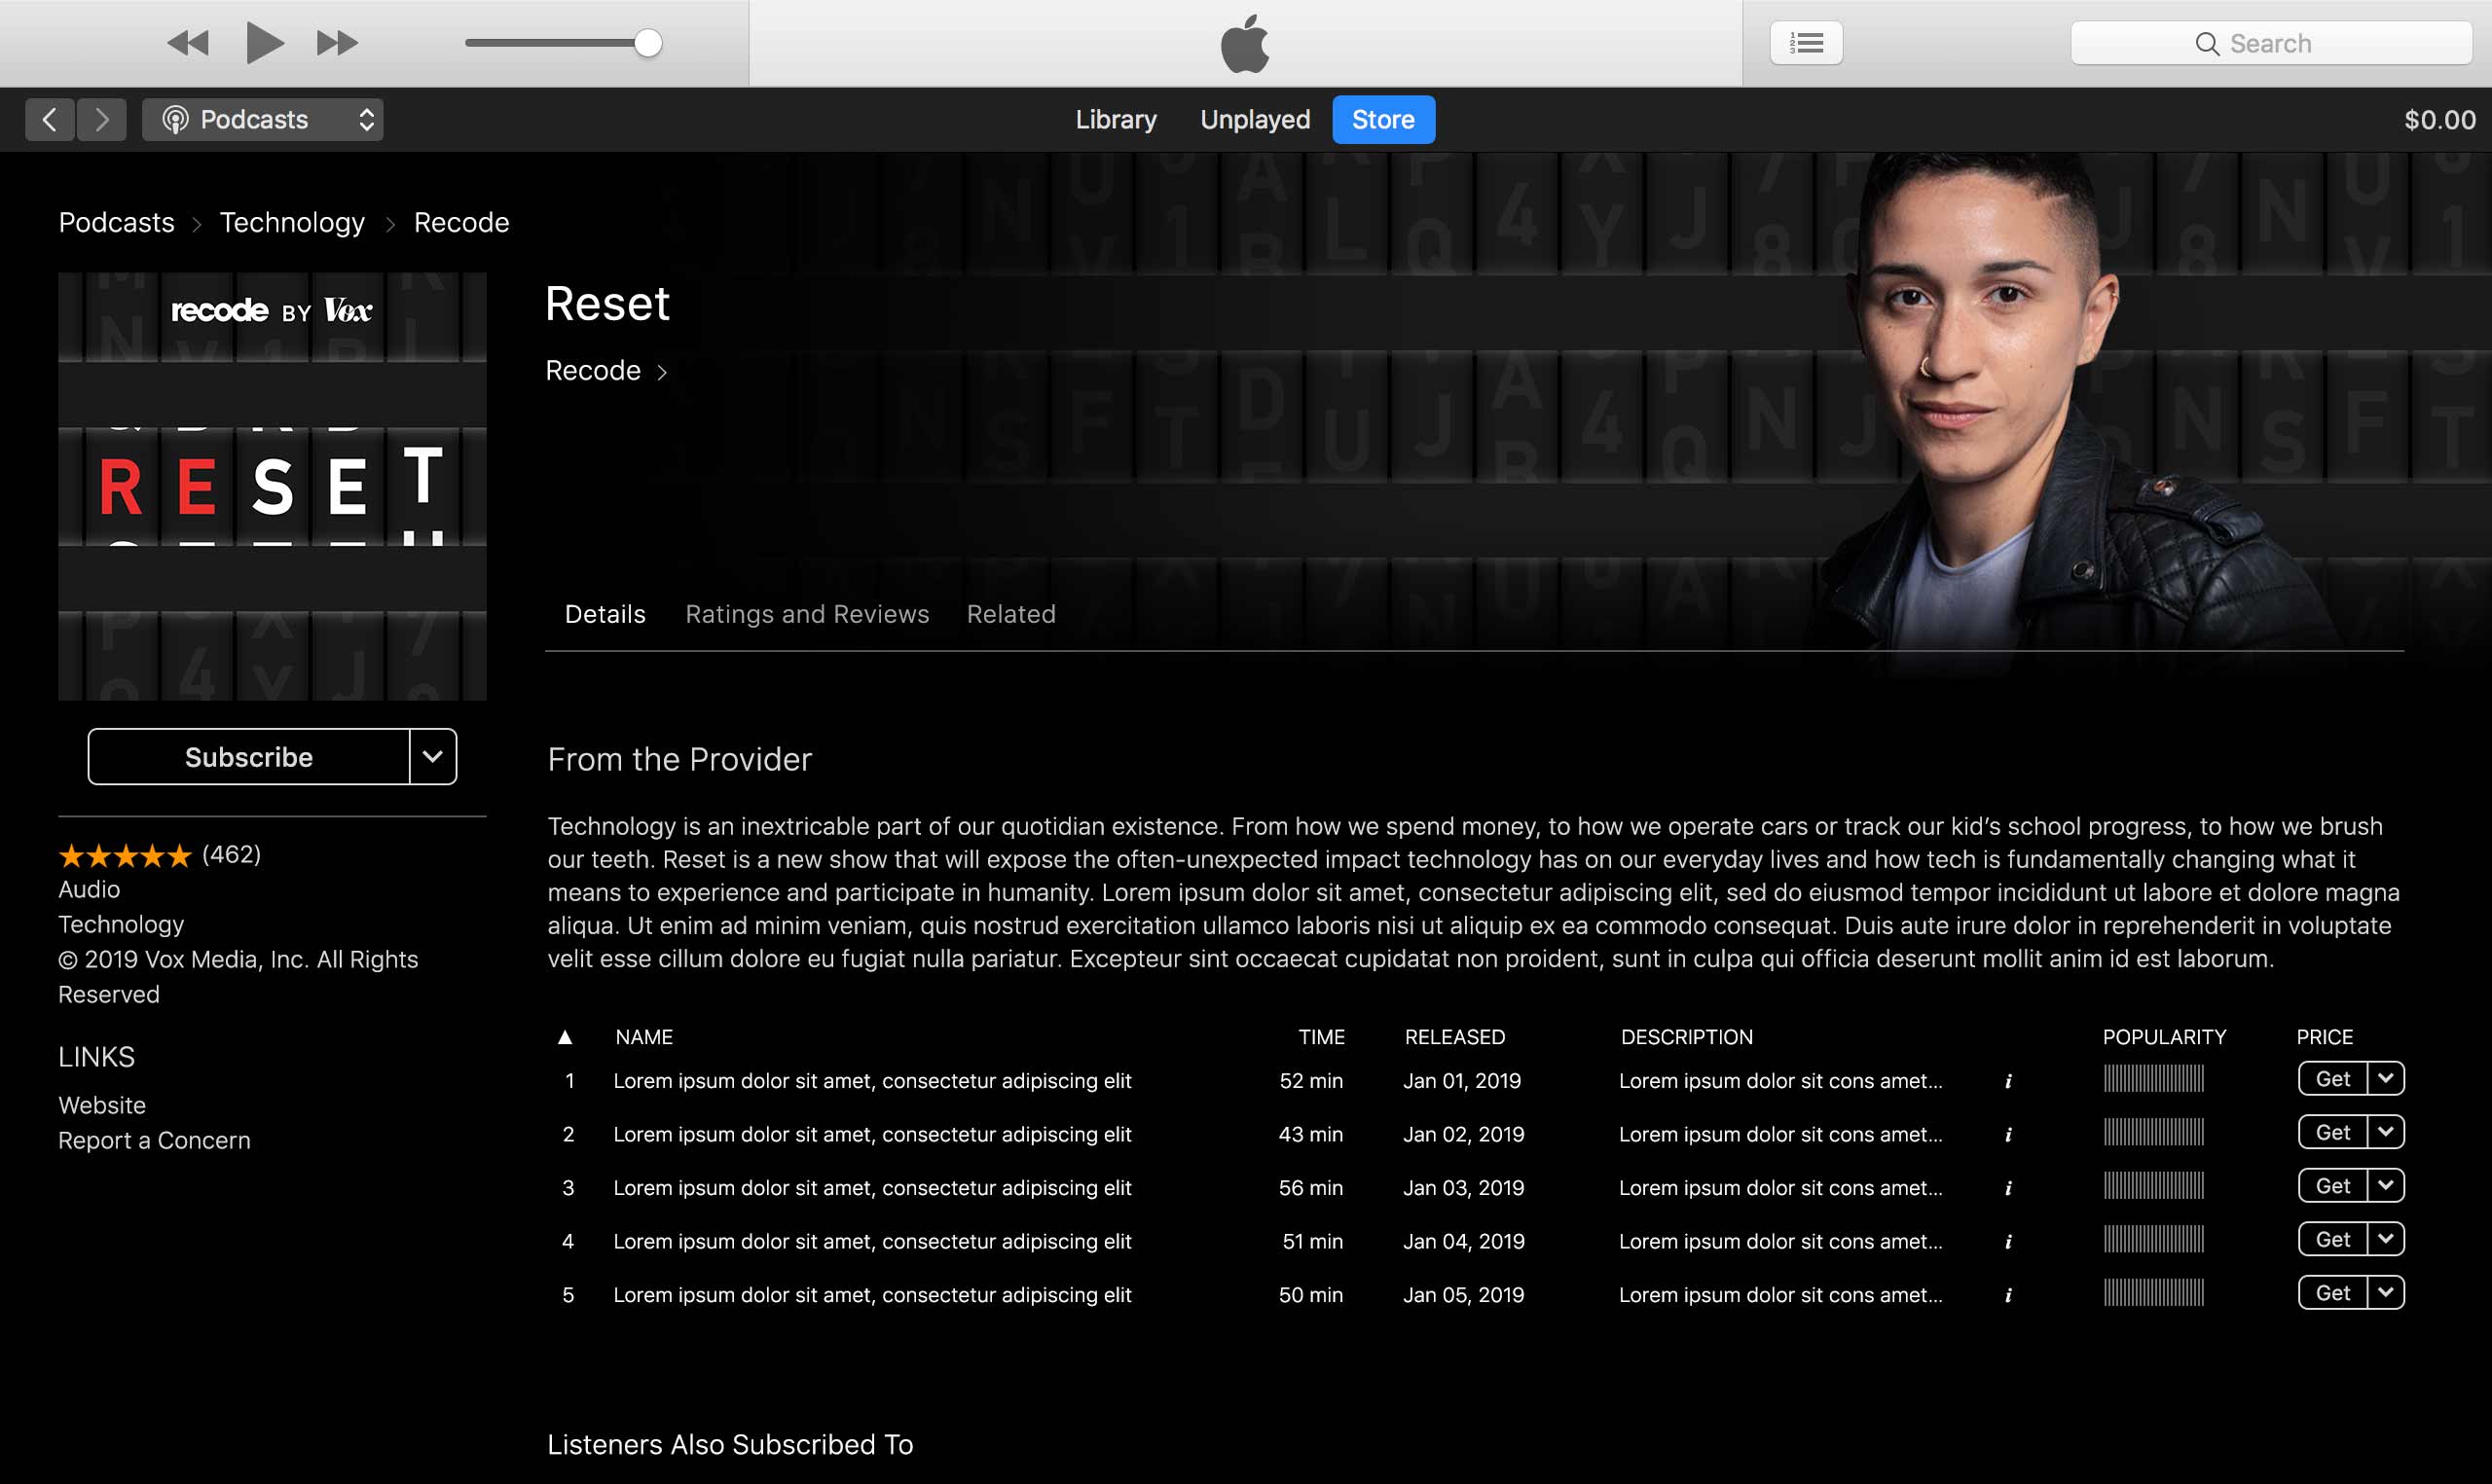Viewport: 2492px width, 1484px height.
Task: Adjust the volume slider knob
Action: pos(648,43)
